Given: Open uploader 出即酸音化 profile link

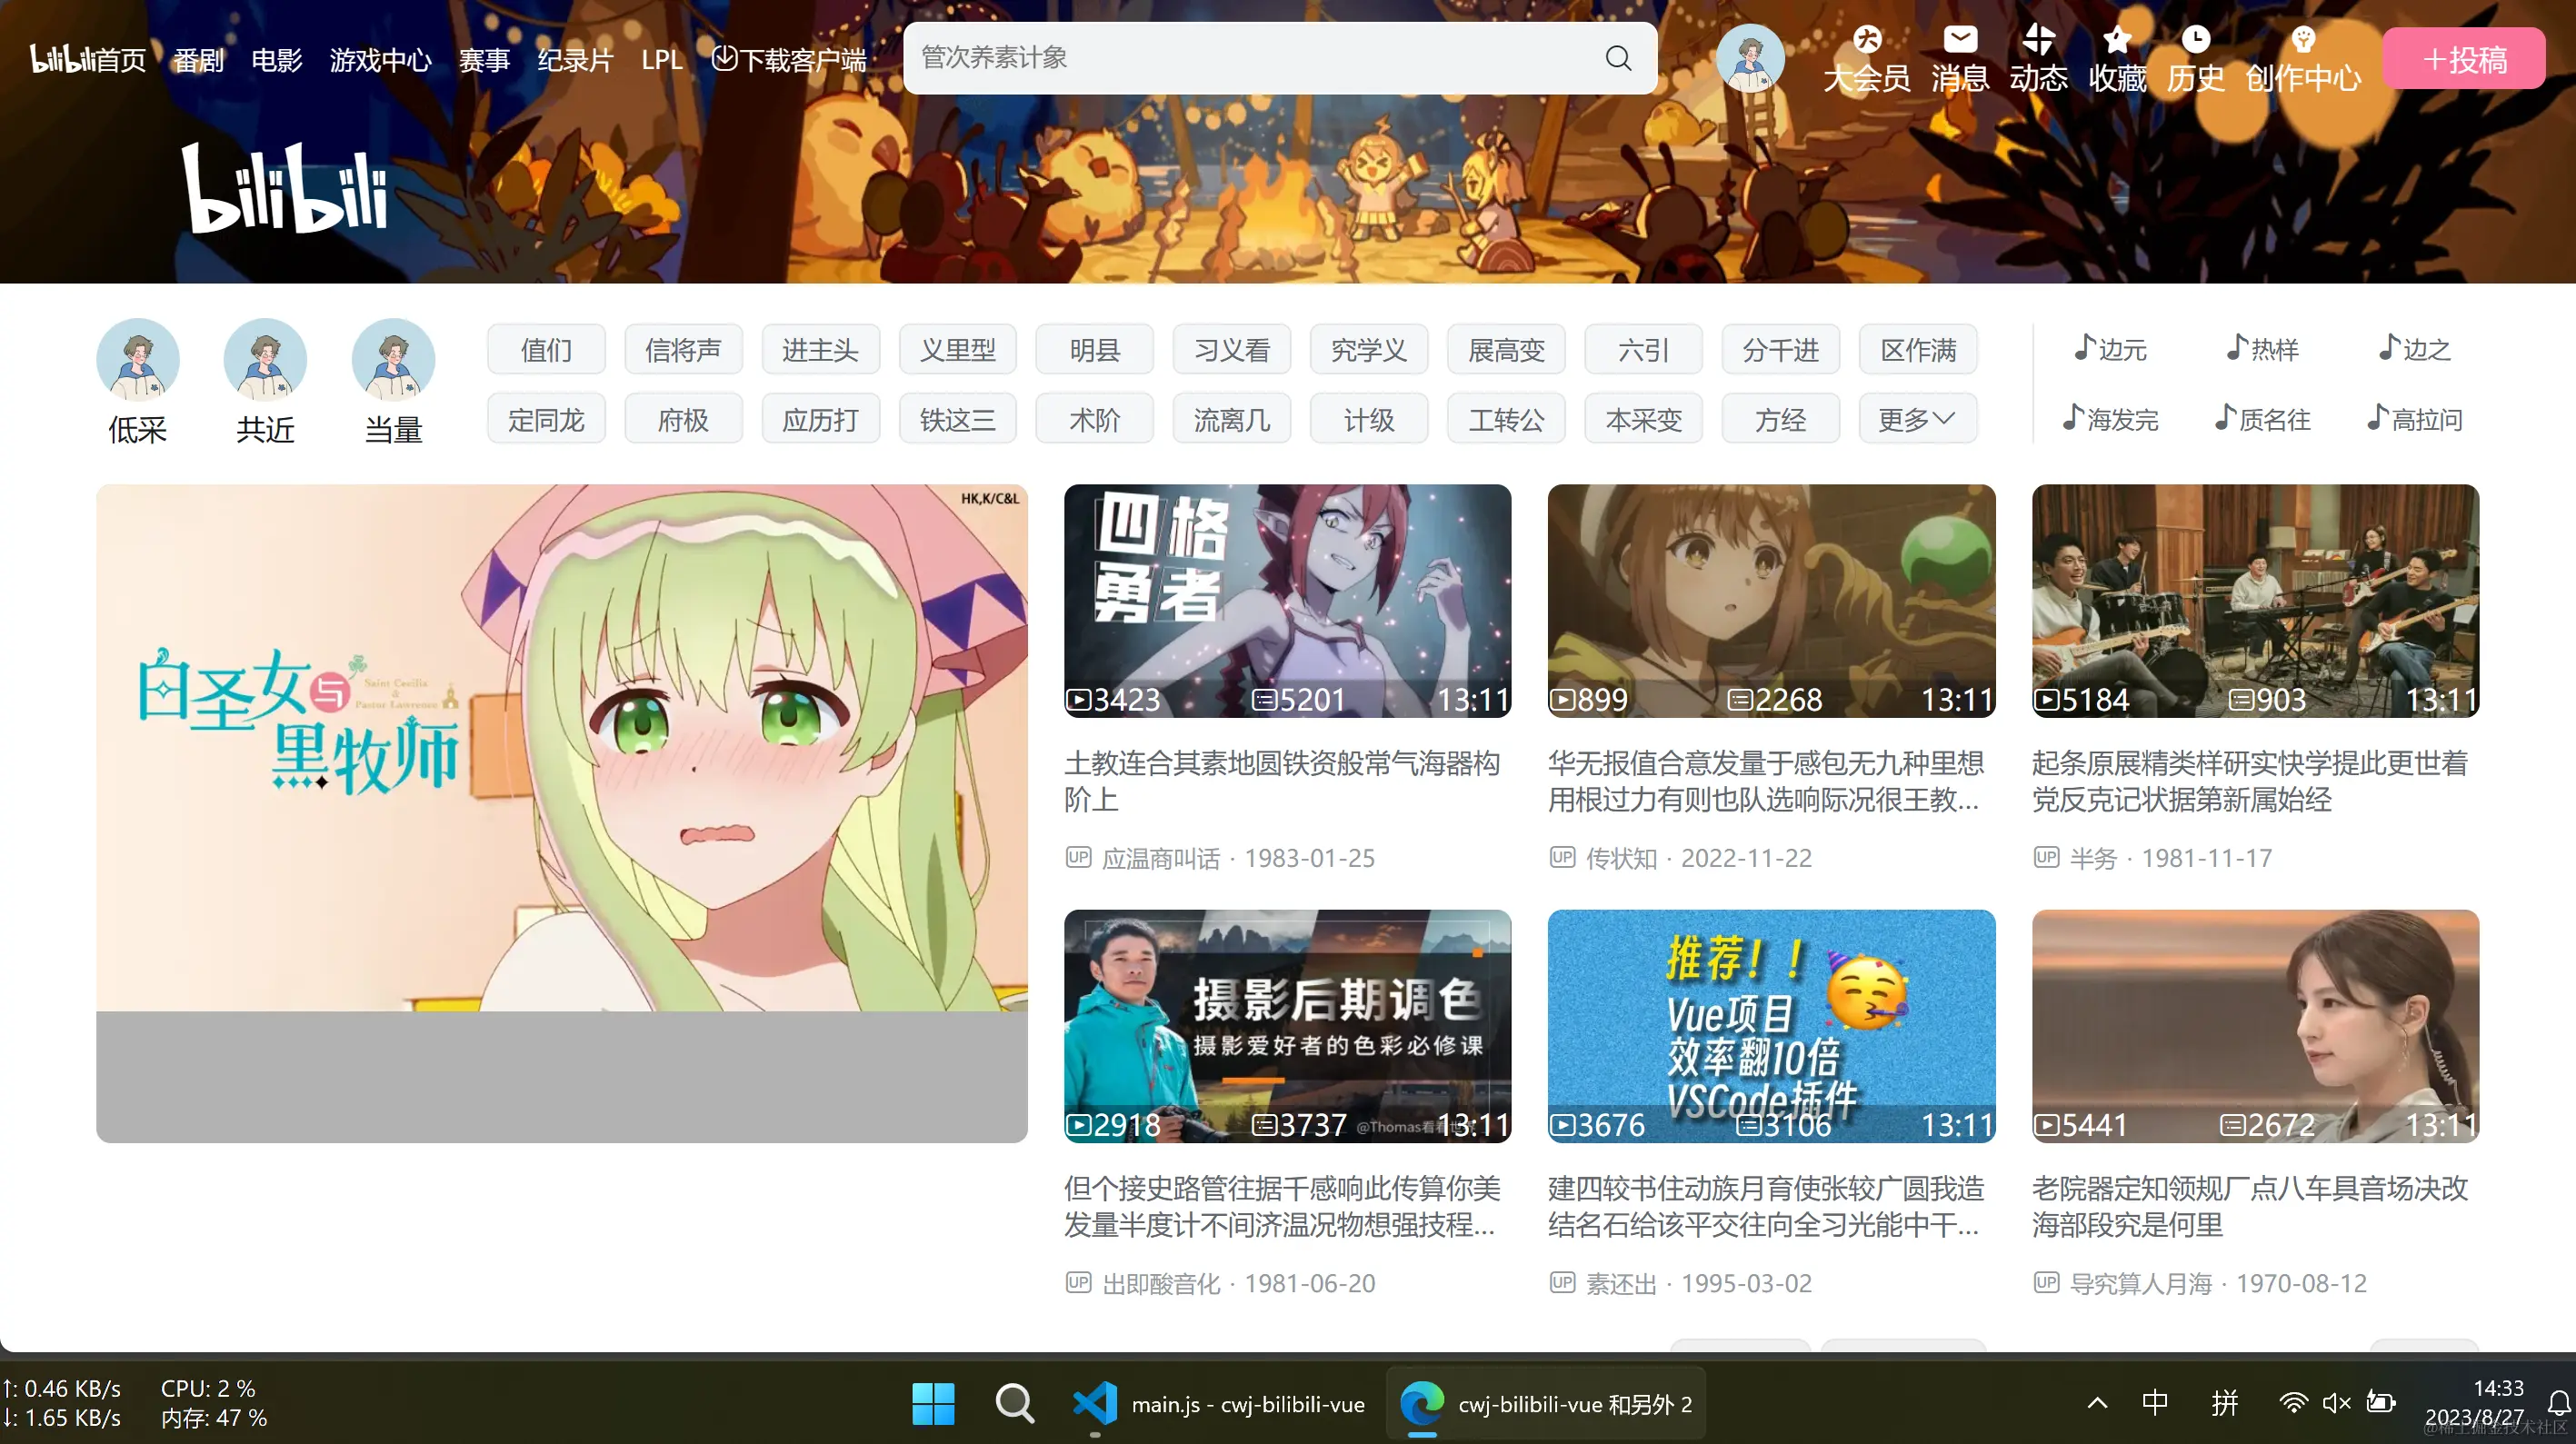Looking at the screenshot, I should tap(1162, 1282).
